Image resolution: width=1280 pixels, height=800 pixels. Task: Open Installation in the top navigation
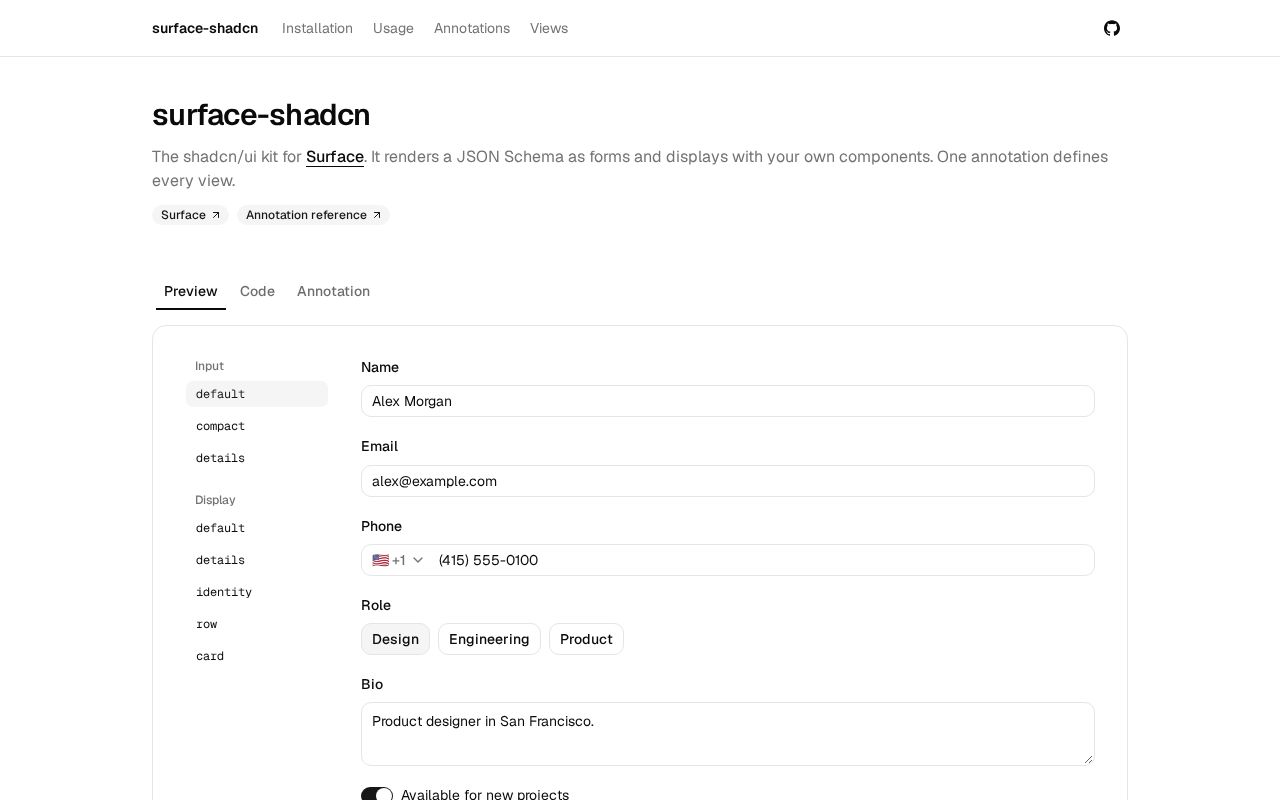[x=317, y=28]
